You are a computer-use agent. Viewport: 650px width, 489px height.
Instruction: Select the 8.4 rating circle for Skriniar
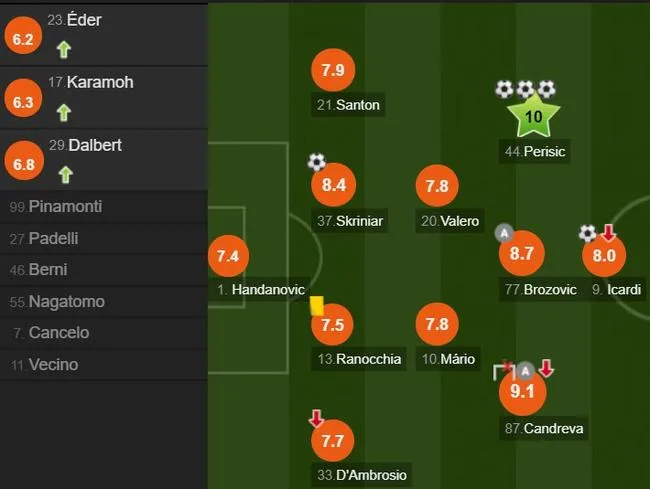[334, 185]
